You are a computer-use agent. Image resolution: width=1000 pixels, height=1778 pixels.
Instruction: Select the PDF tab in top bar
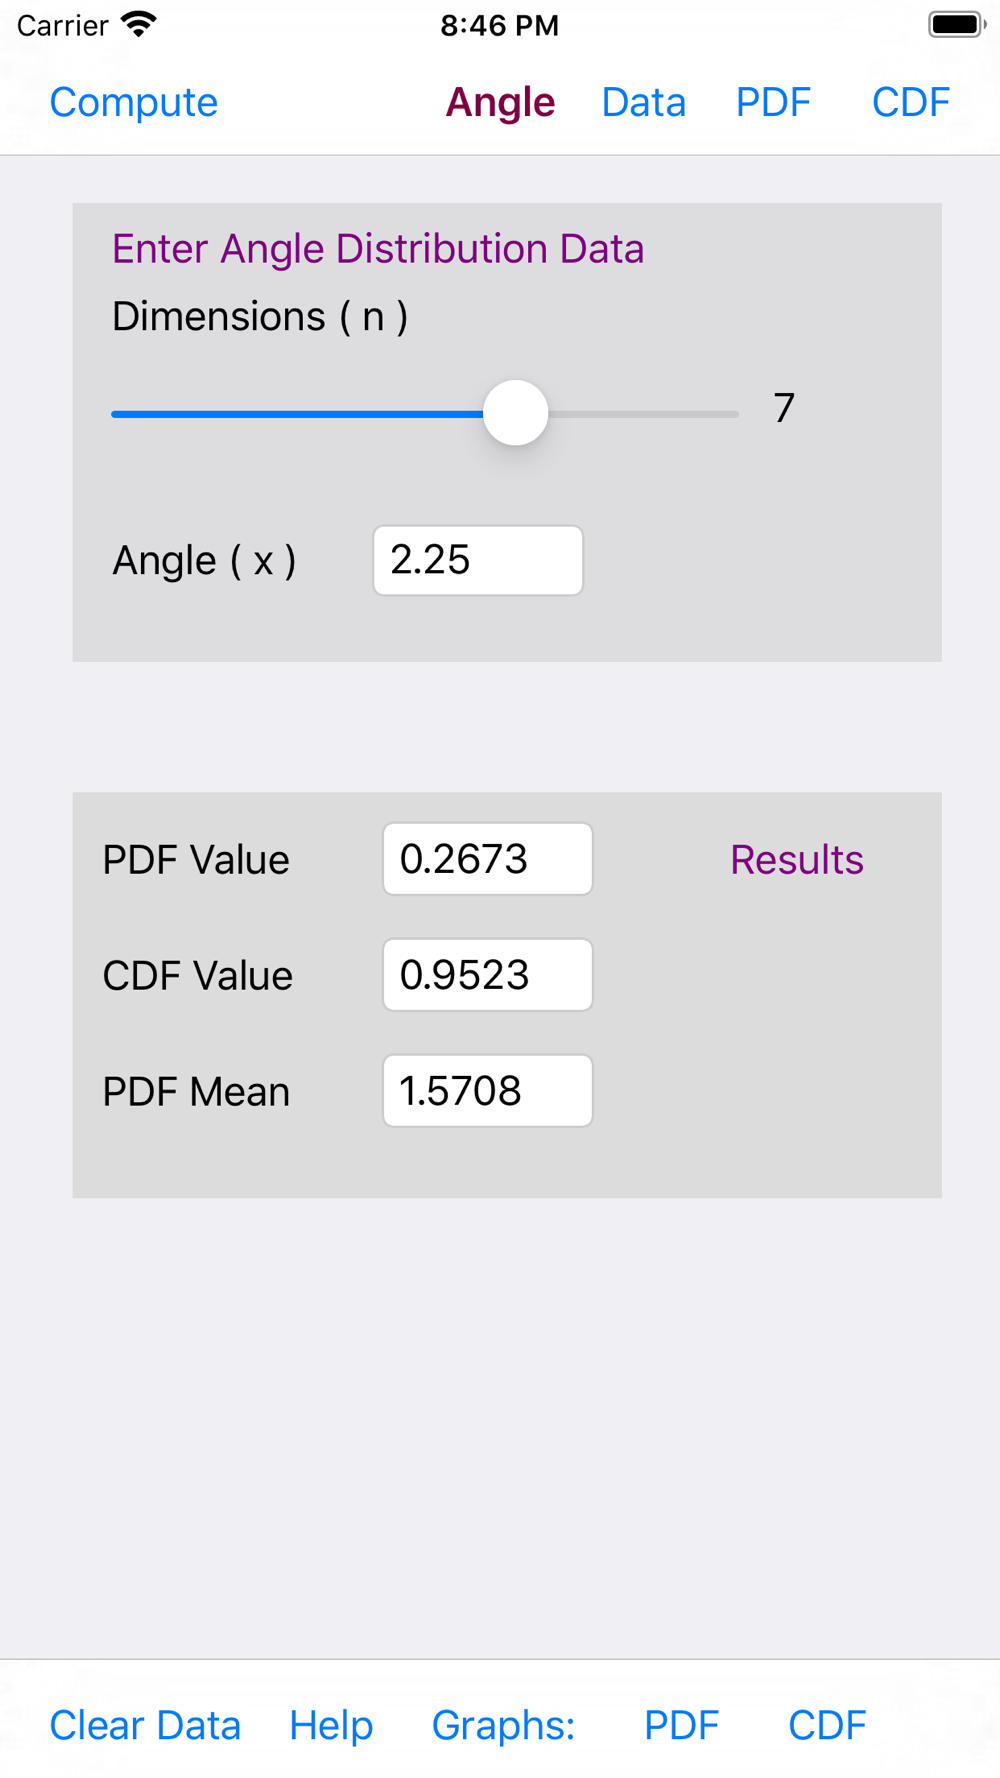click(x=773, y=102)
